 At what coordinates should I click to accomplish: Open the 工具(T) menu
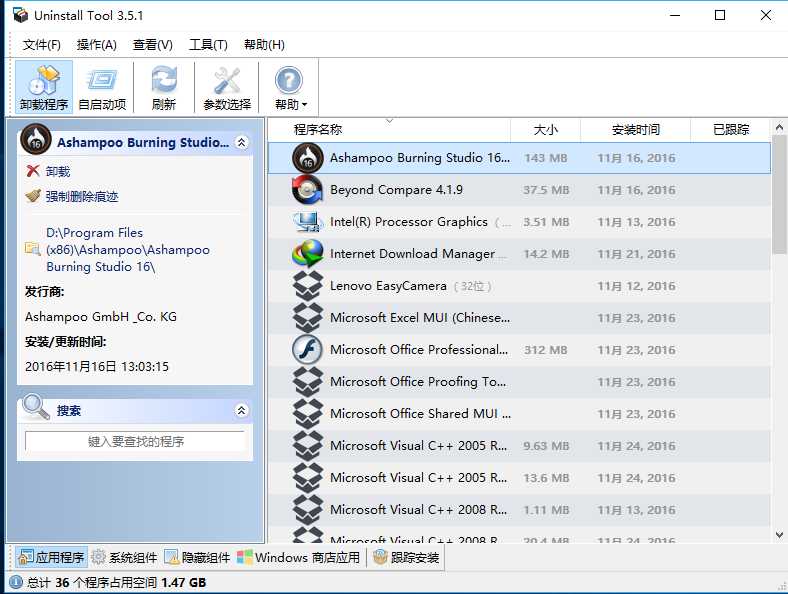pyautogui.click(x=208, y=45)
